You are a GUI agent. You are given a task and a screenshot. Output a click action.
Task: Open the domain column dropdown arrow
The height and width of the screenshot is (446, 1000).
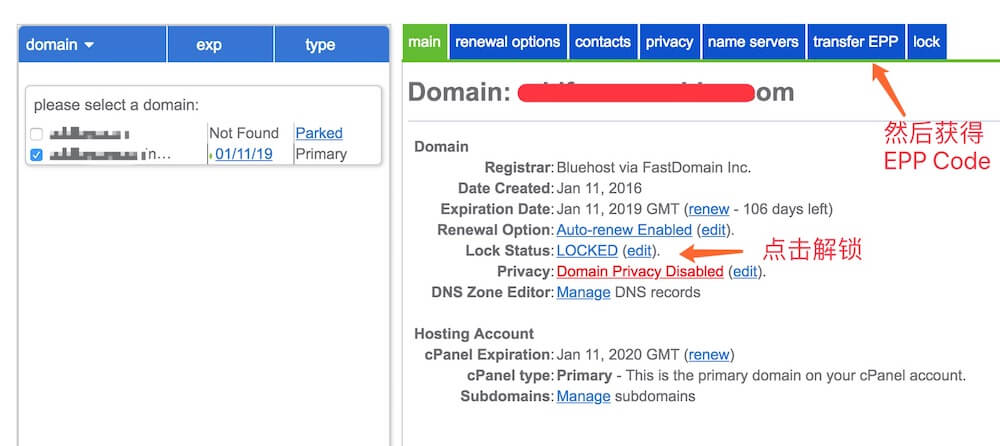pos(89,45)
